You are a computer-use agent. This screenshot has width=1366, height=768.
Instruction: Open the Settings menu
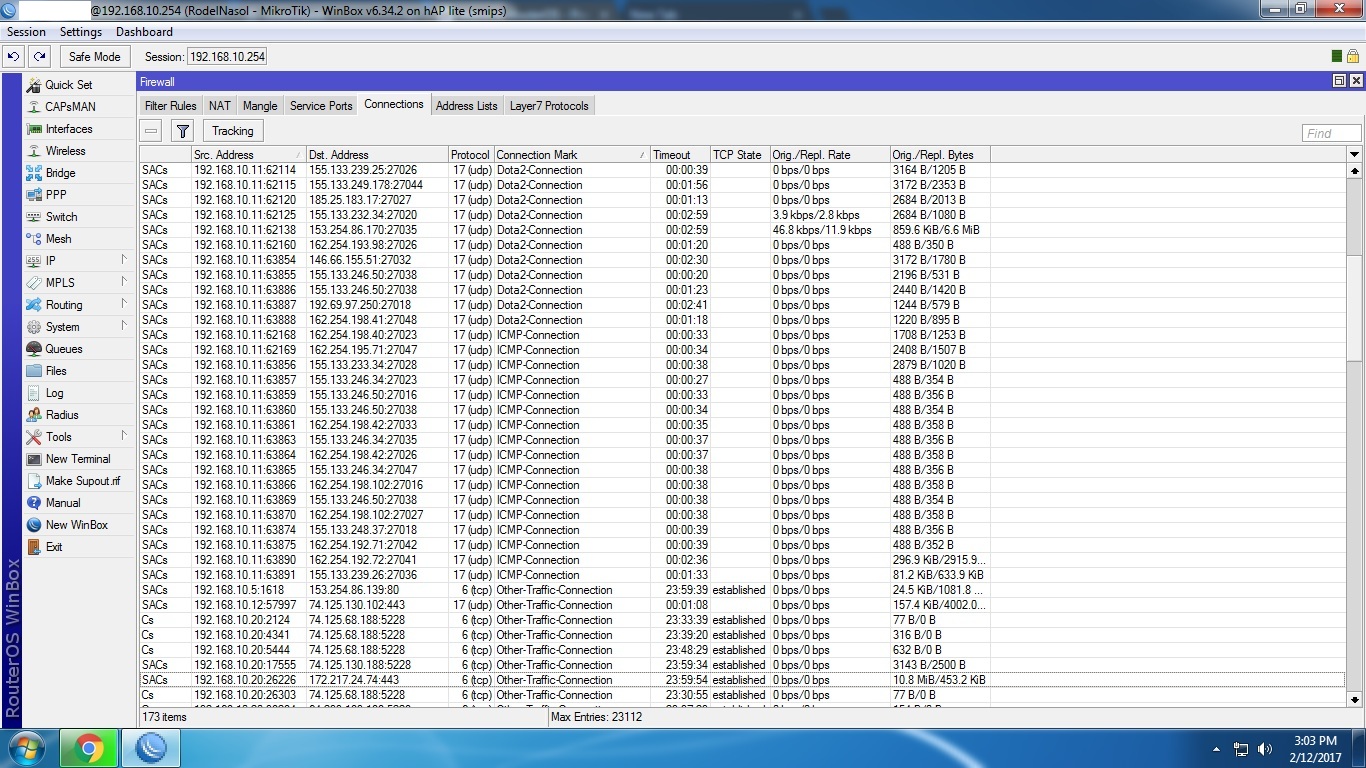(81, 32)
